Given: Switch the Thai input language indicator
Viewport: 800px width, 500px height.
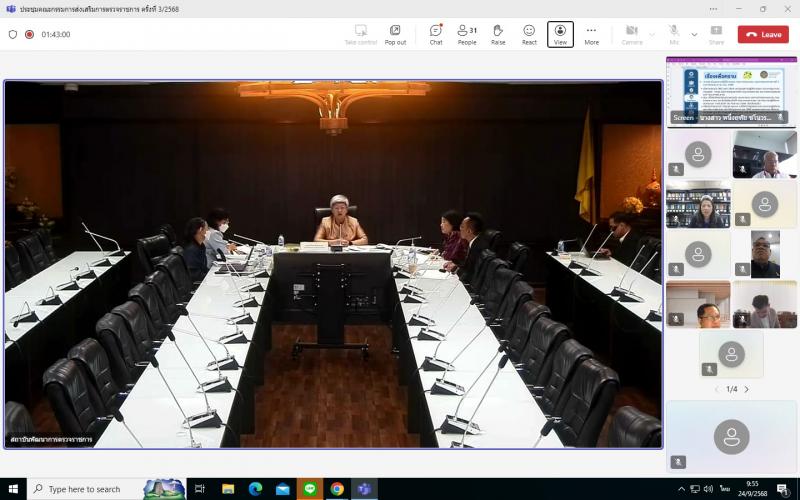Looking at the screenshot, I should [x=725, y=489].
